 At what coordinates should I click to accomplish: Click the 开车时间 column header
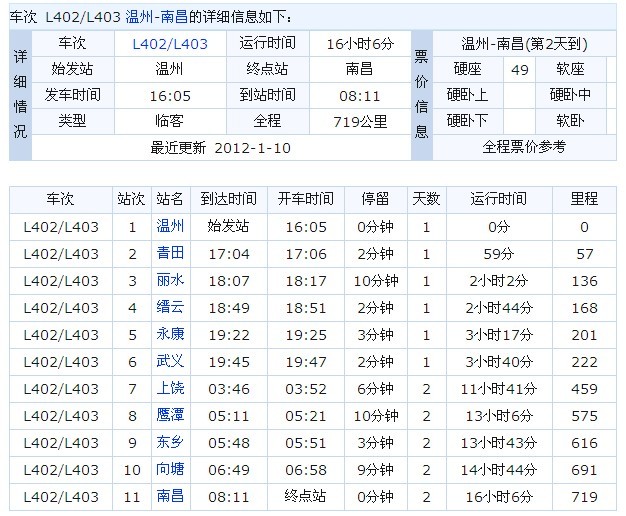pos(306,199)
